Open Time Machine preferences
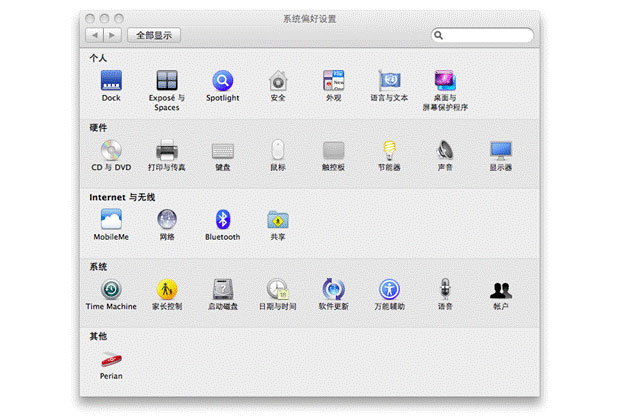The image size is (620, 420). pos(110,290)
